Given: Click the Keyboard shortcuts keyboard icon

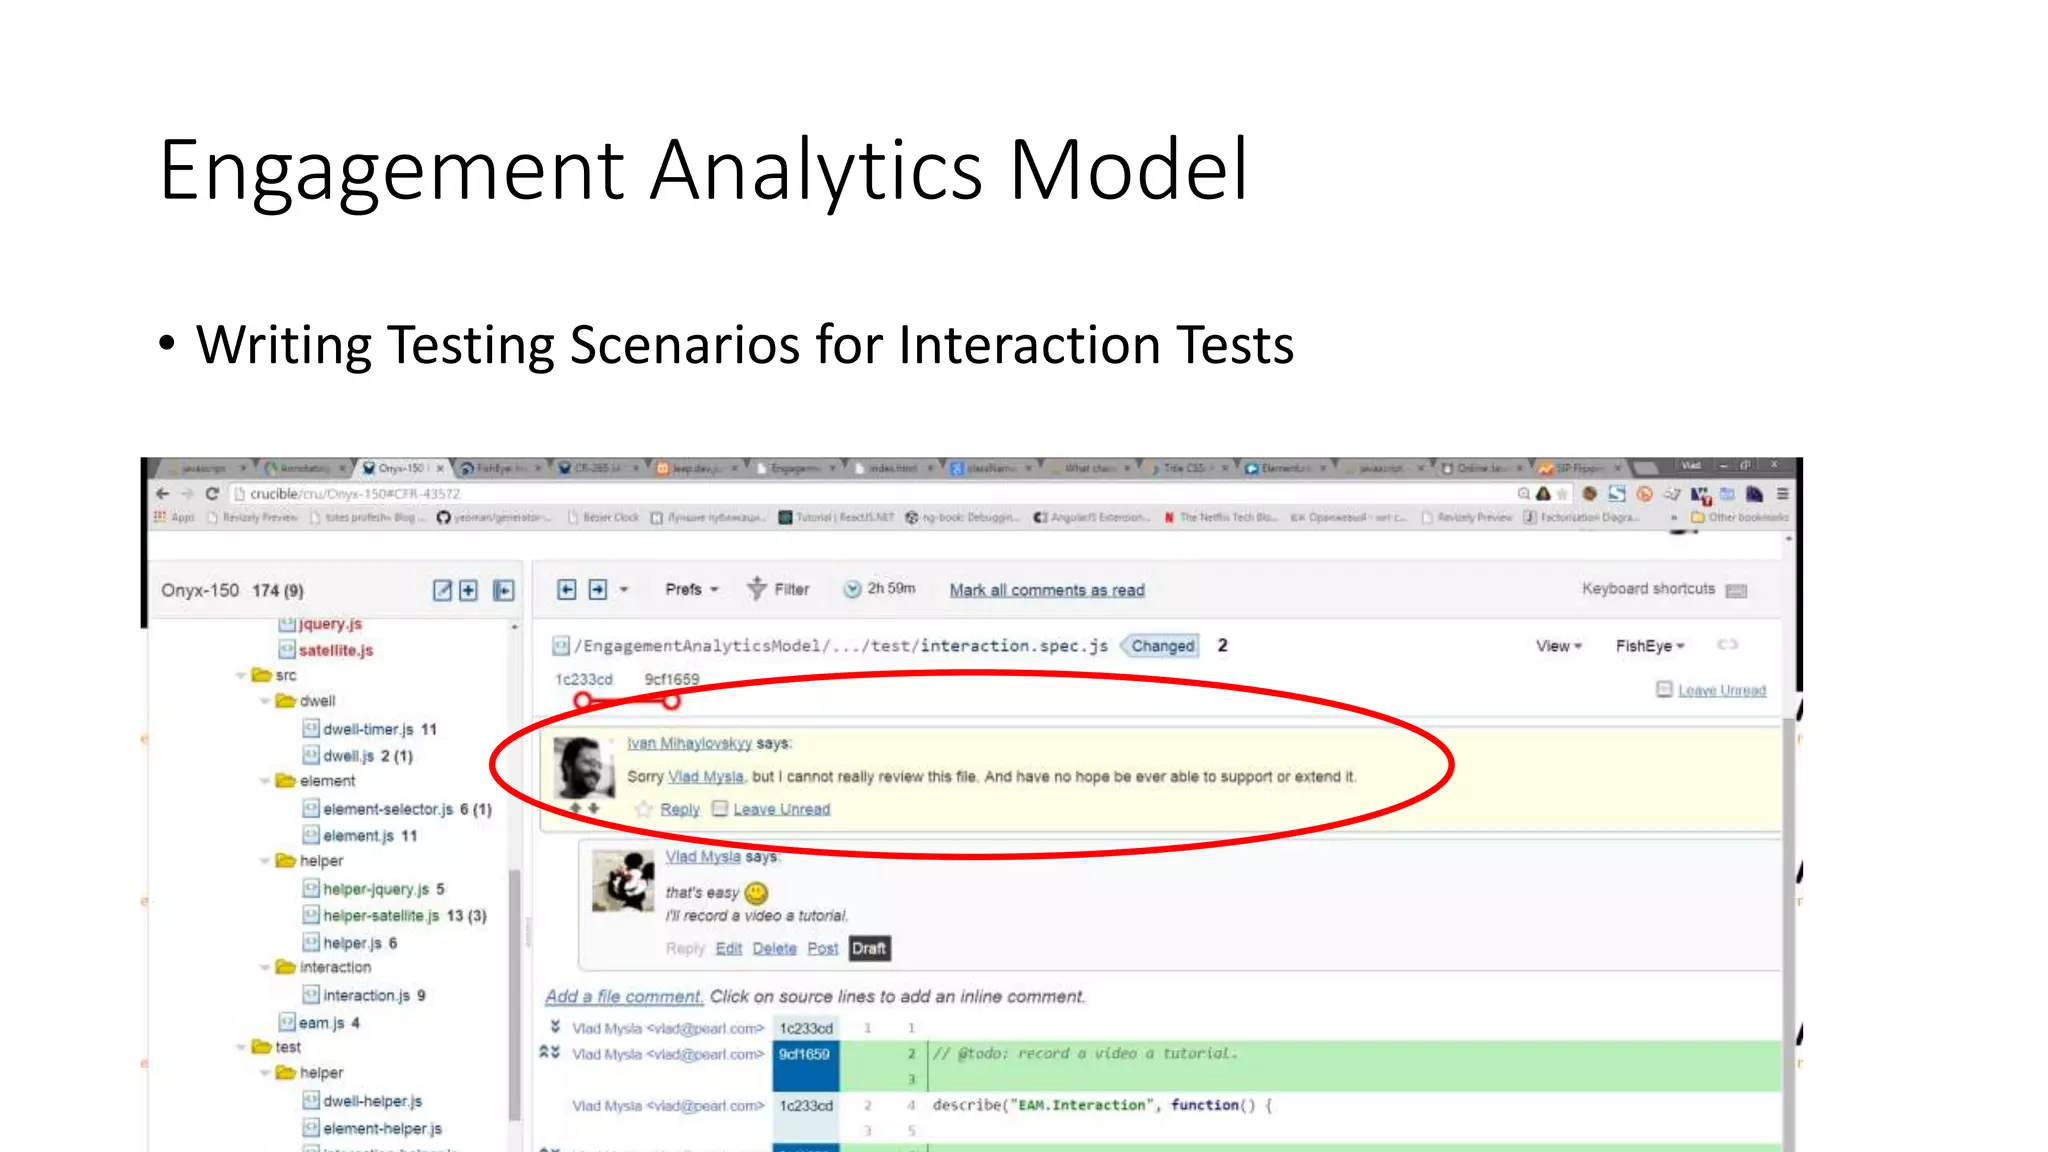Looking at the screenshot, I should coord(1736,590).
